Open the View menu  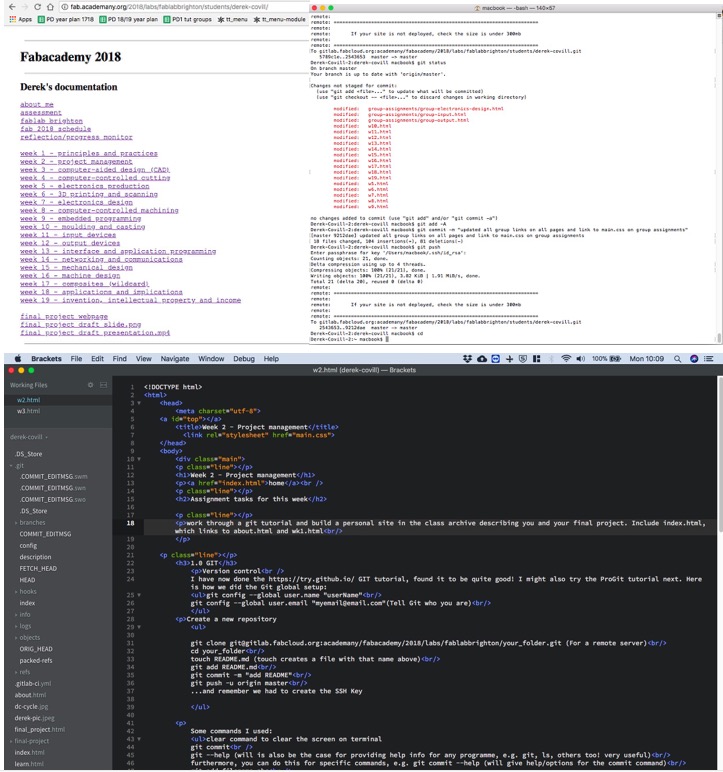pyautogui.click(x=144, y=358)
